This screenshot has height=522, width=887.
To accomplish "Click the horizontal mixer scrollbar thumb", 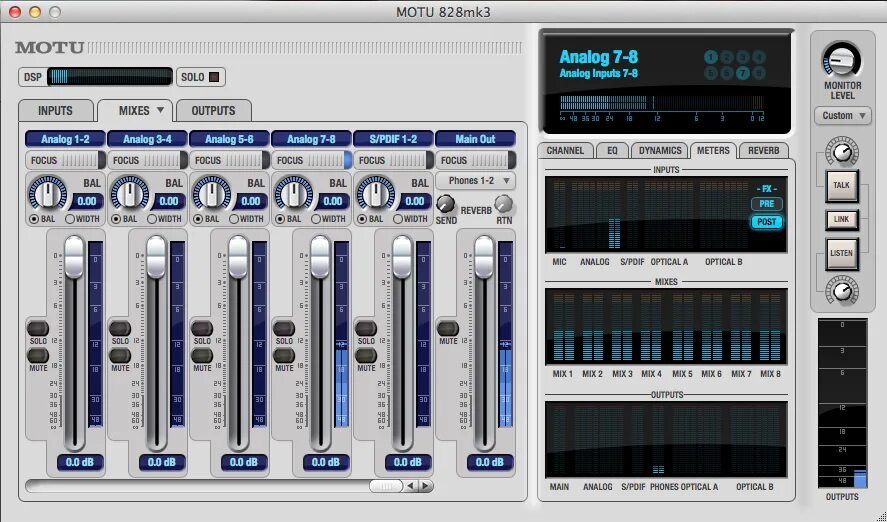I will point(385,486).
